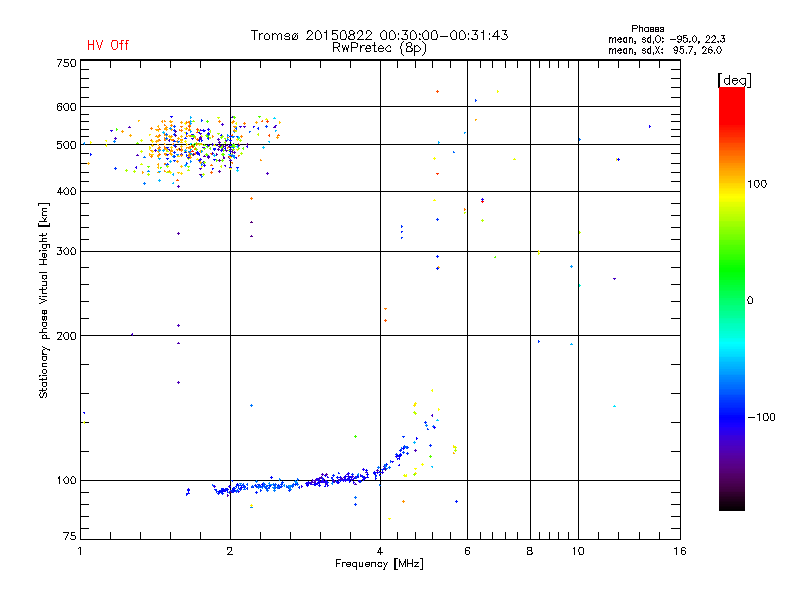The image size is (800, 600).
Task: Click the x-axis tick label '10'
Action: [578, 551]
